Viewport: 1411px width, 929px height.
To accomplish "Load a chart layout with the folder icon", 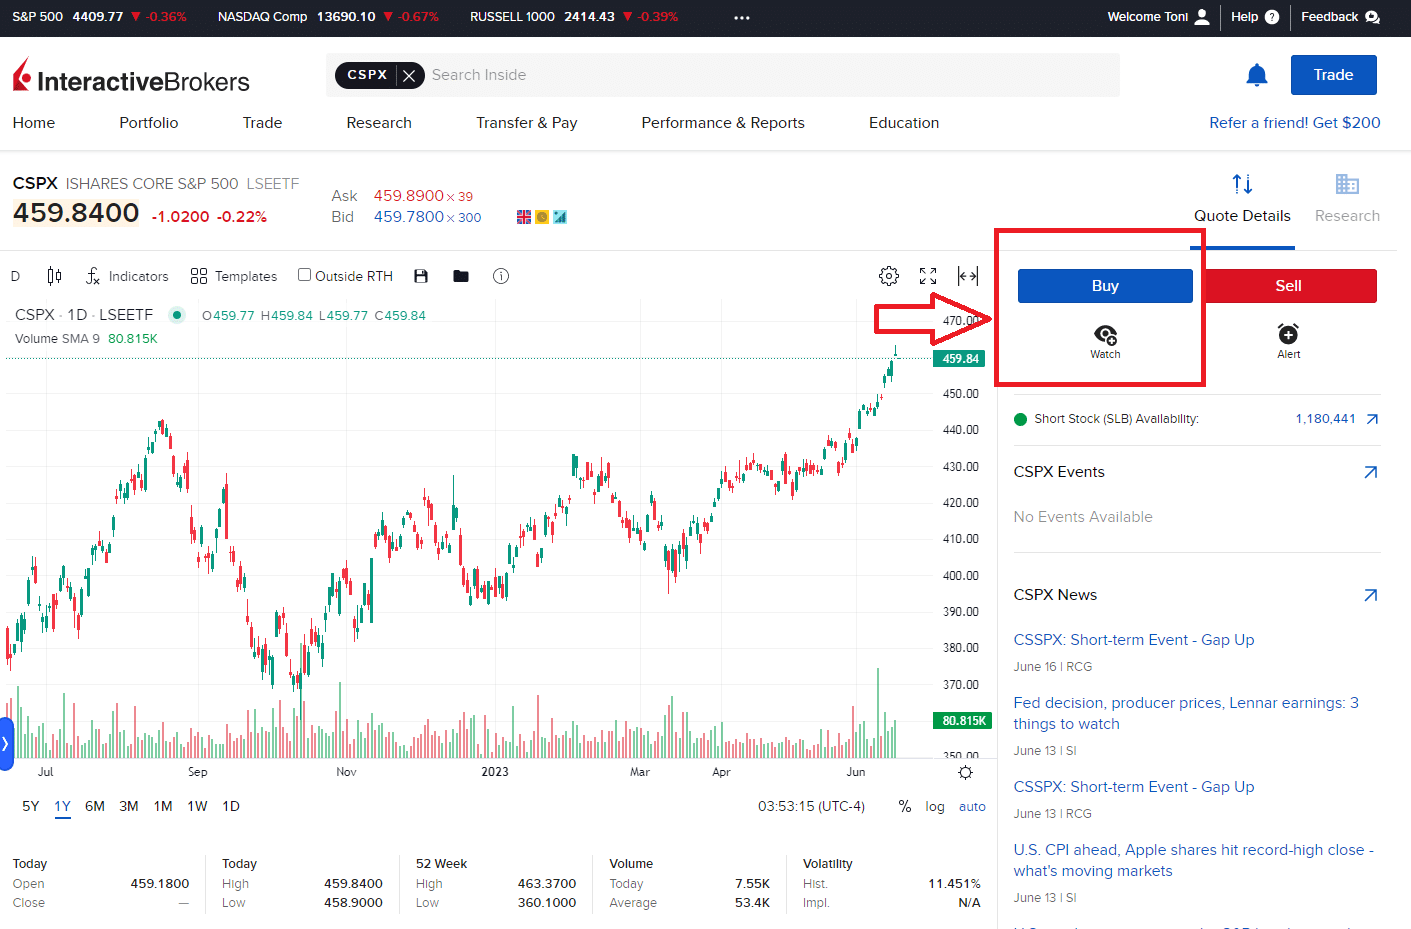I will pos(461,276).
